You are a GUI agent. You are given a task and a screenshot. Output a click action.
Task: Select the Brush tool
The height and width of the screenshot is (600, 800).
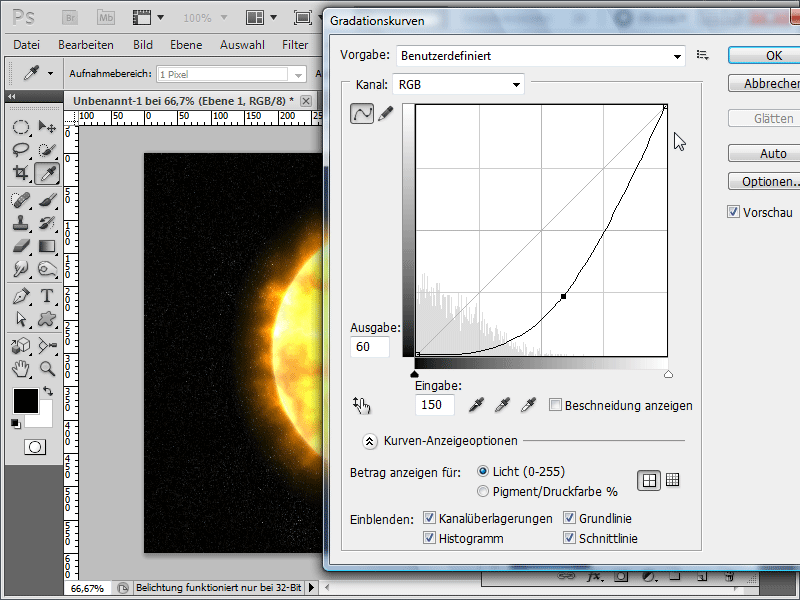(47, 200)
